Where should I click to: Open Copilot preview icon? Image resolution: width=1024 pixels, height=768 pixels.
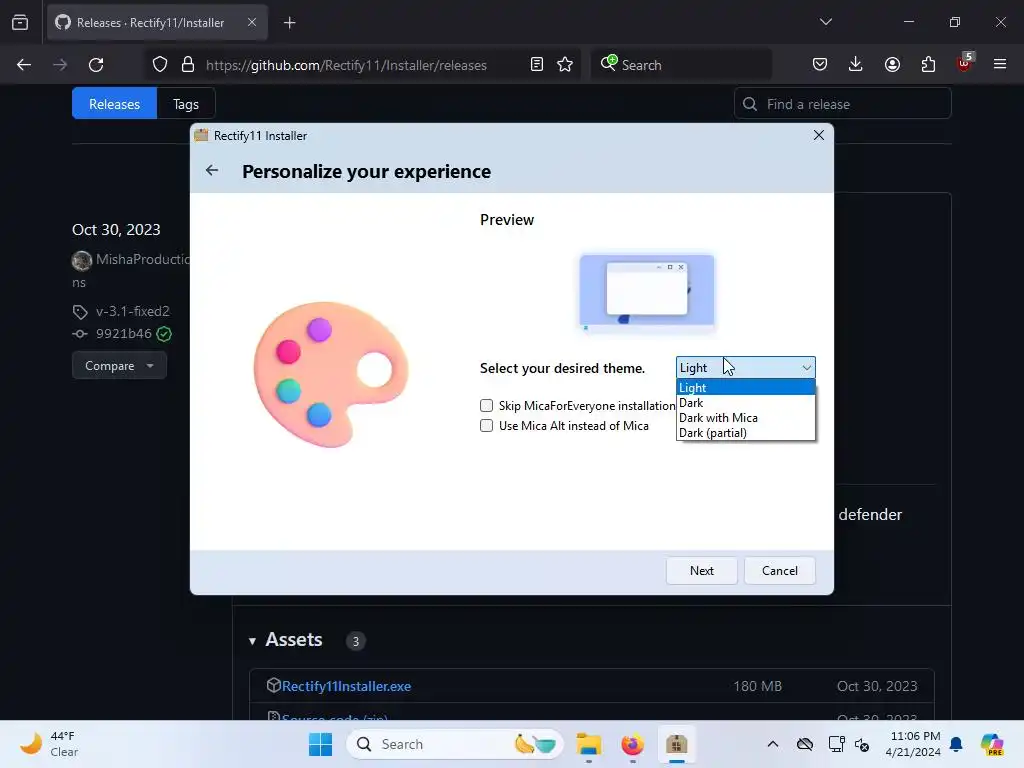992,744
